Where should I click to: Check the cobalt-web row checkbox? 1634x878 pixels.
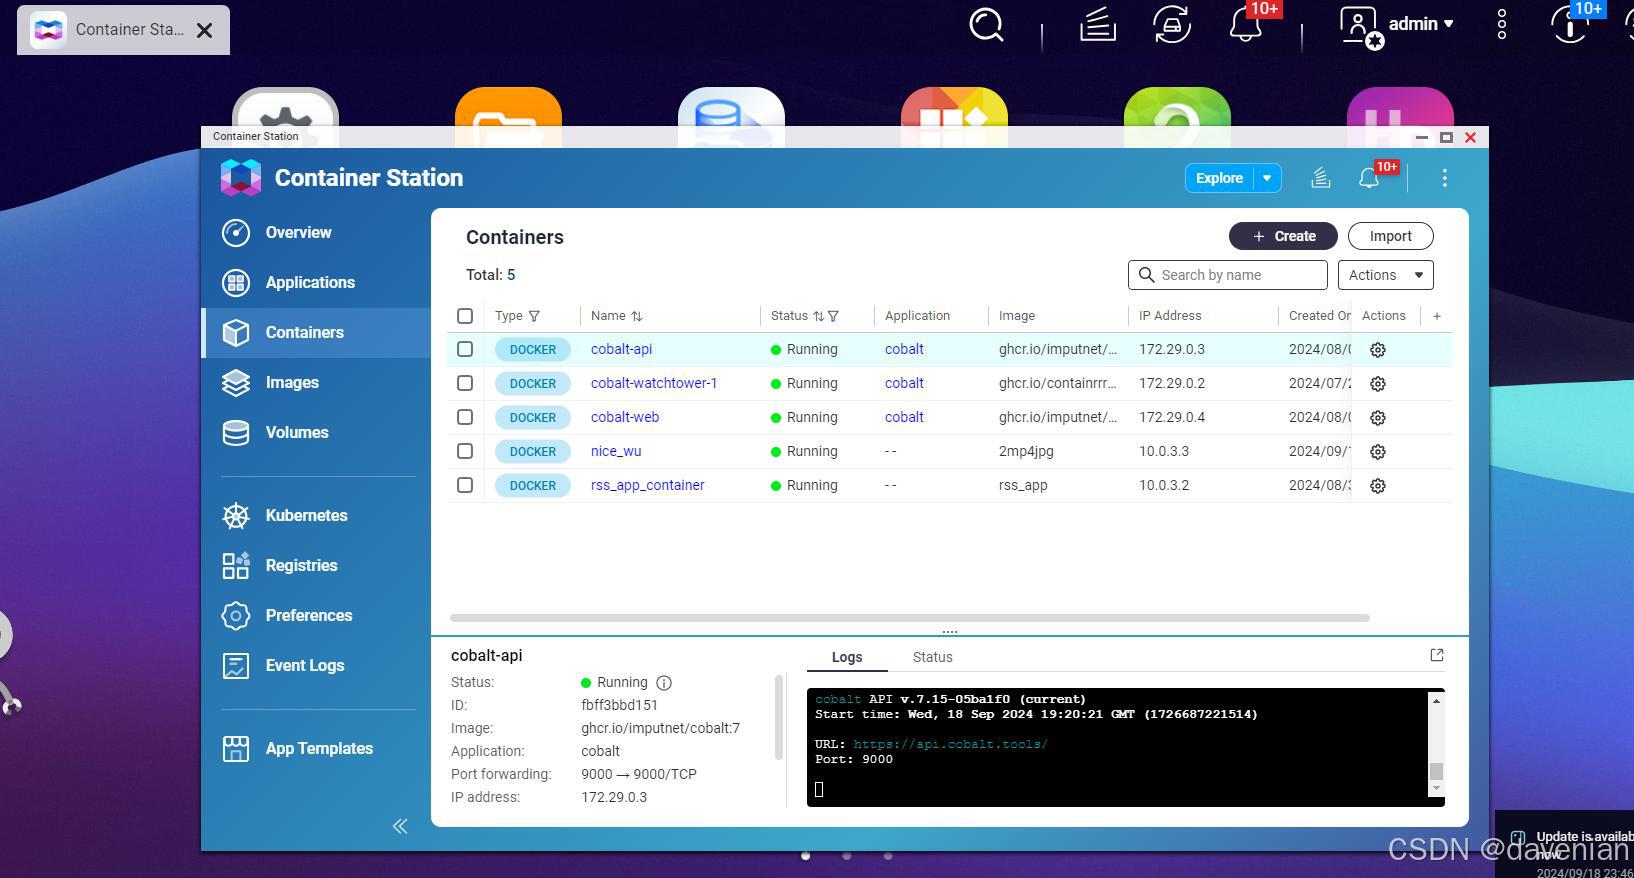click(465, 417)
